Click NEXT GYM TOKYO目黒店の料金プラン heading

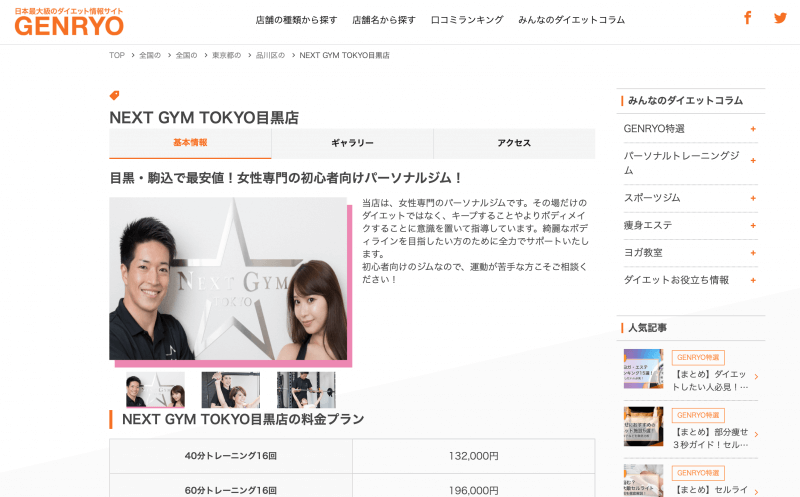coord(243,419)
